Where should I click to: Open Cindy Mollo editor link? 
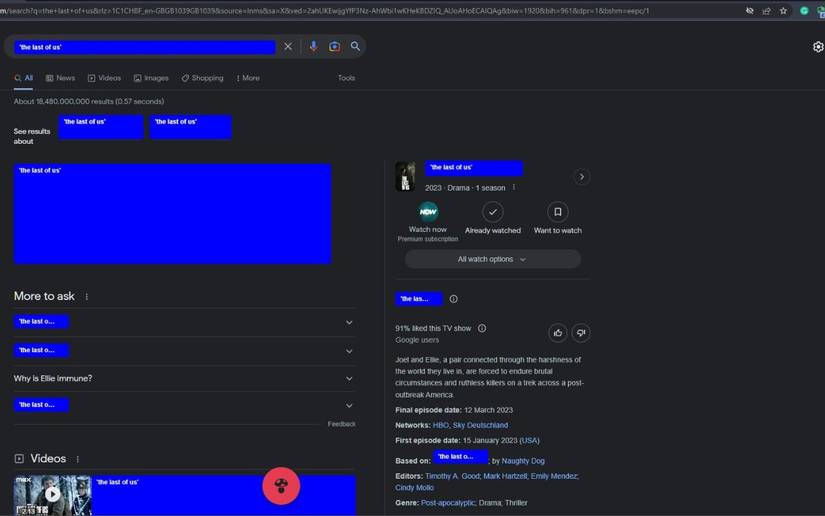tap(414, 488)
